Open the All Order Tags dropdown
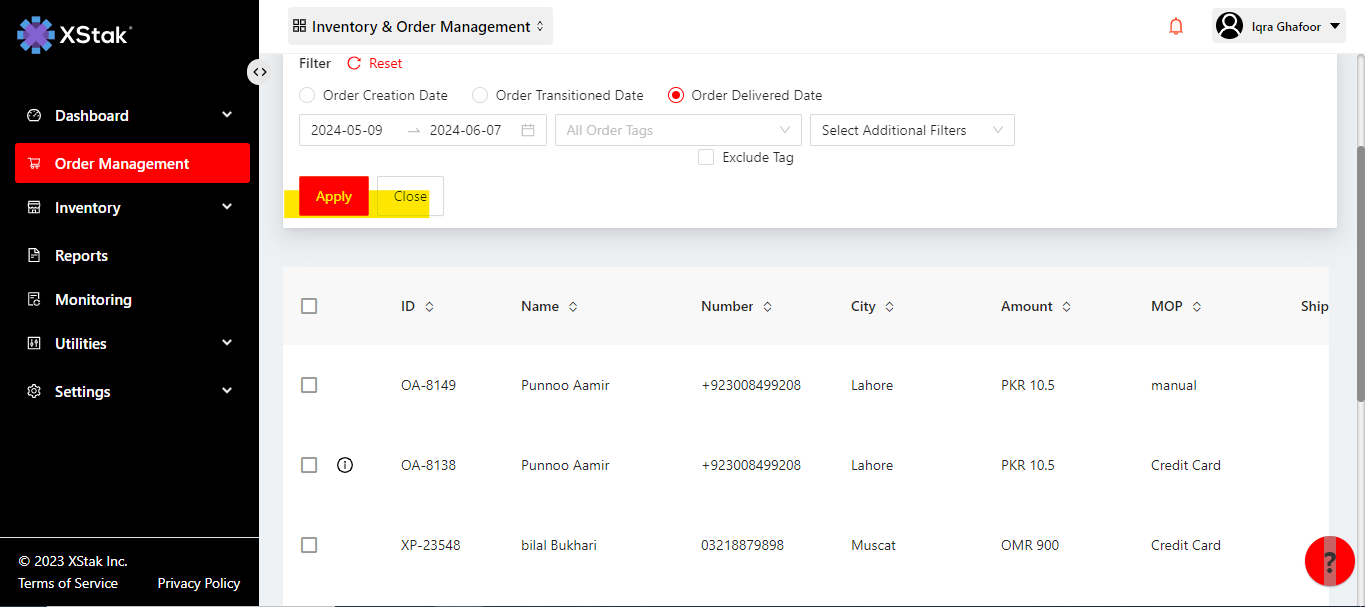The width and height of the screenshot is (1365, 607). pos(677,130)
